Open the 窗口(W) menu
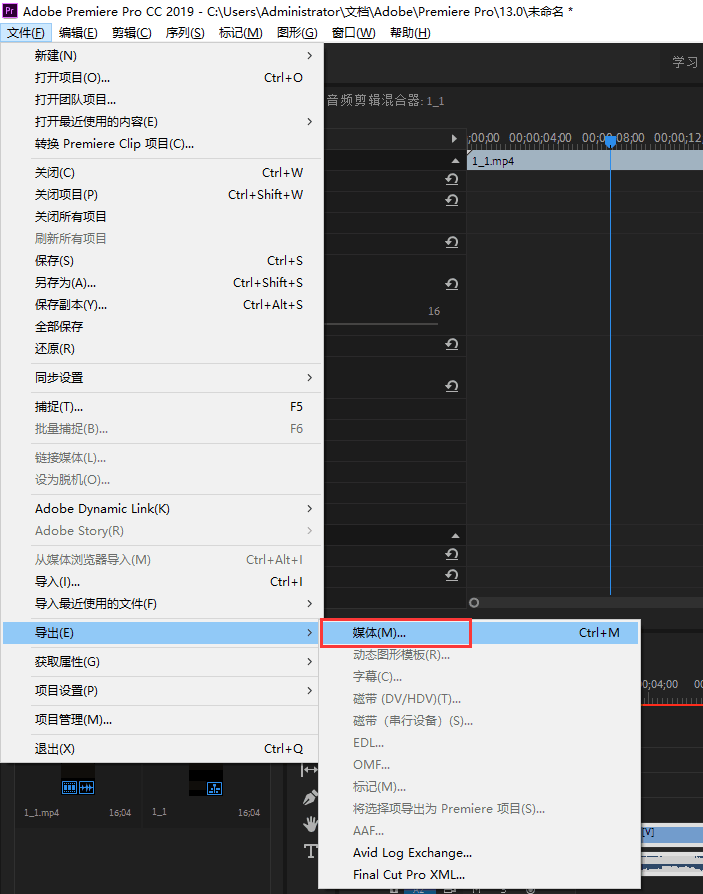 point(353,32)
